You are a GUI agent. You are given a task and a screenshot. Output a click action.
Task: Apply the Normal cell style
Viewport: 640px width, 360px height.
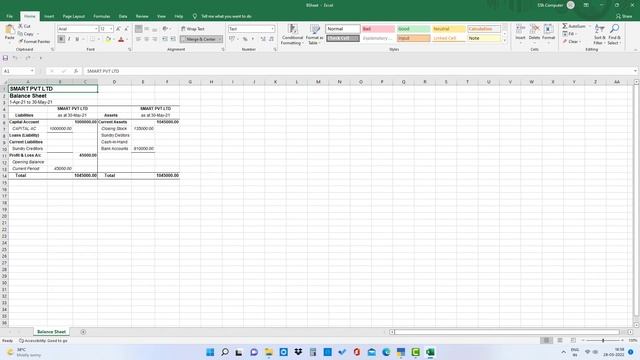(343, 29)
